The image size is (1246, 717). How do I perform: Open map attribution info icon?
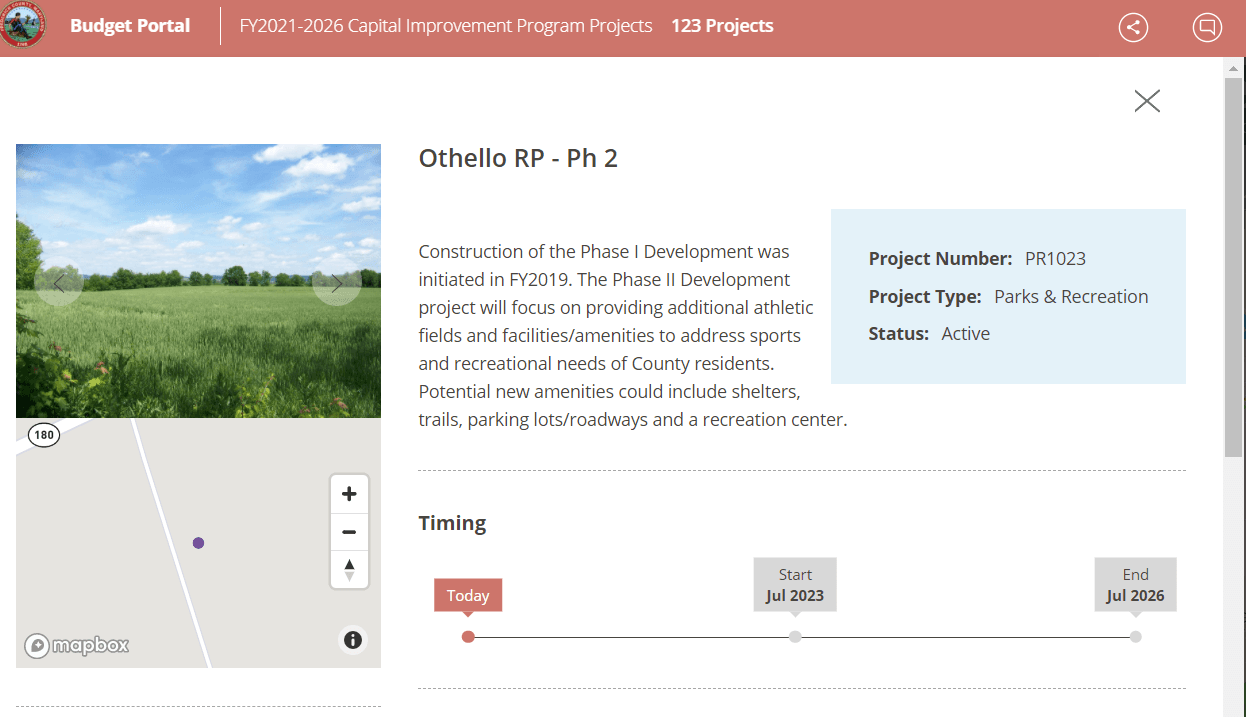pos(352,640)
